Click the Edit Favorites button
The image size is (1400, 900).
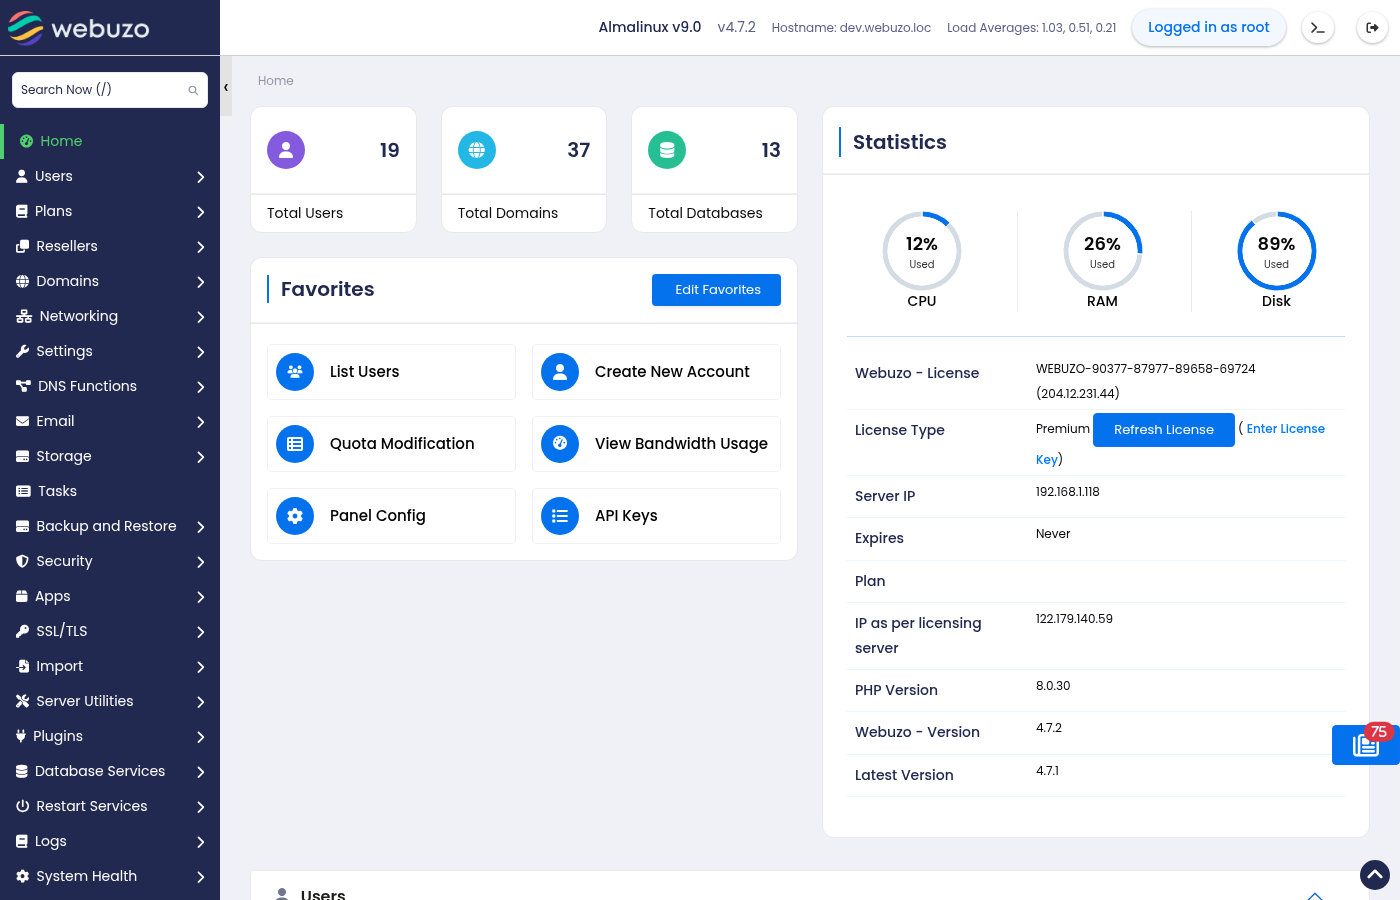point(716,290)
